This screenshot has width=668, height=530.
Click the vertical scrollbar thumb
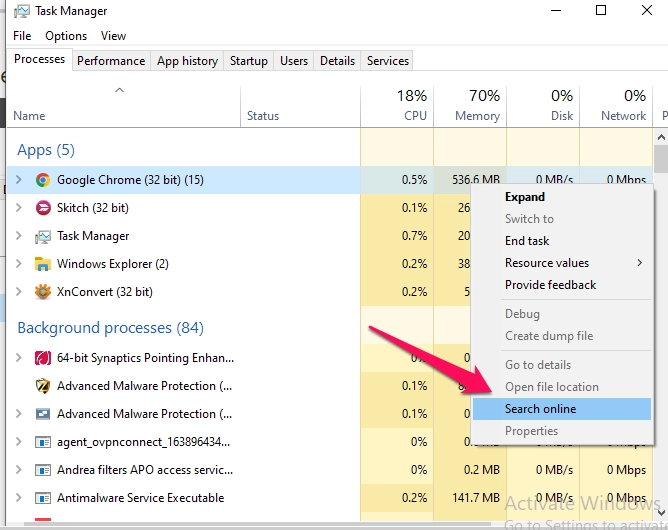(x=661, y=159)
